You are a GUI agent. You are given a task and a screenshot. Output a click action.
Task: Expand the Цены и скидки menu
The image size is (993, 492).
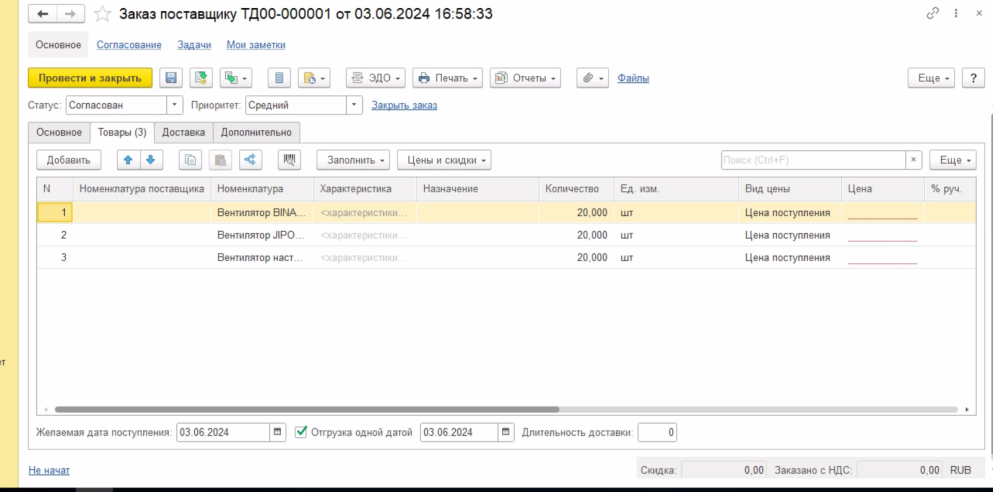coord(444,160)
